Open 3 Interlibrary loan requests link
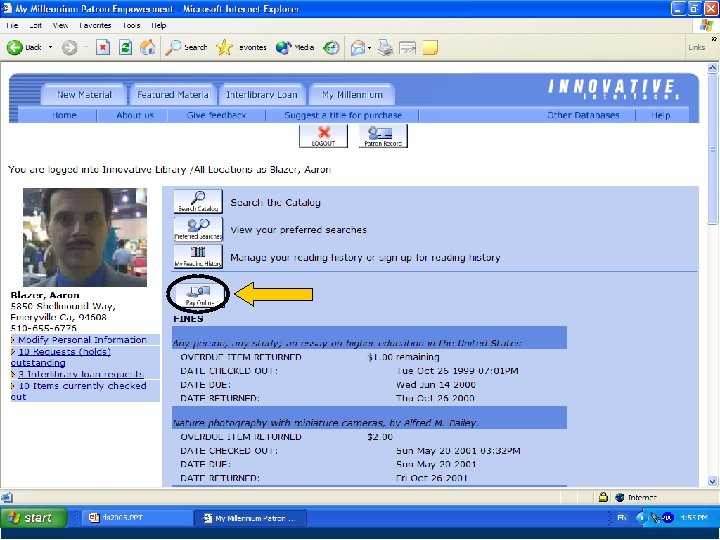The width and height of the screenshot is (720, 540). click(81, 374)
